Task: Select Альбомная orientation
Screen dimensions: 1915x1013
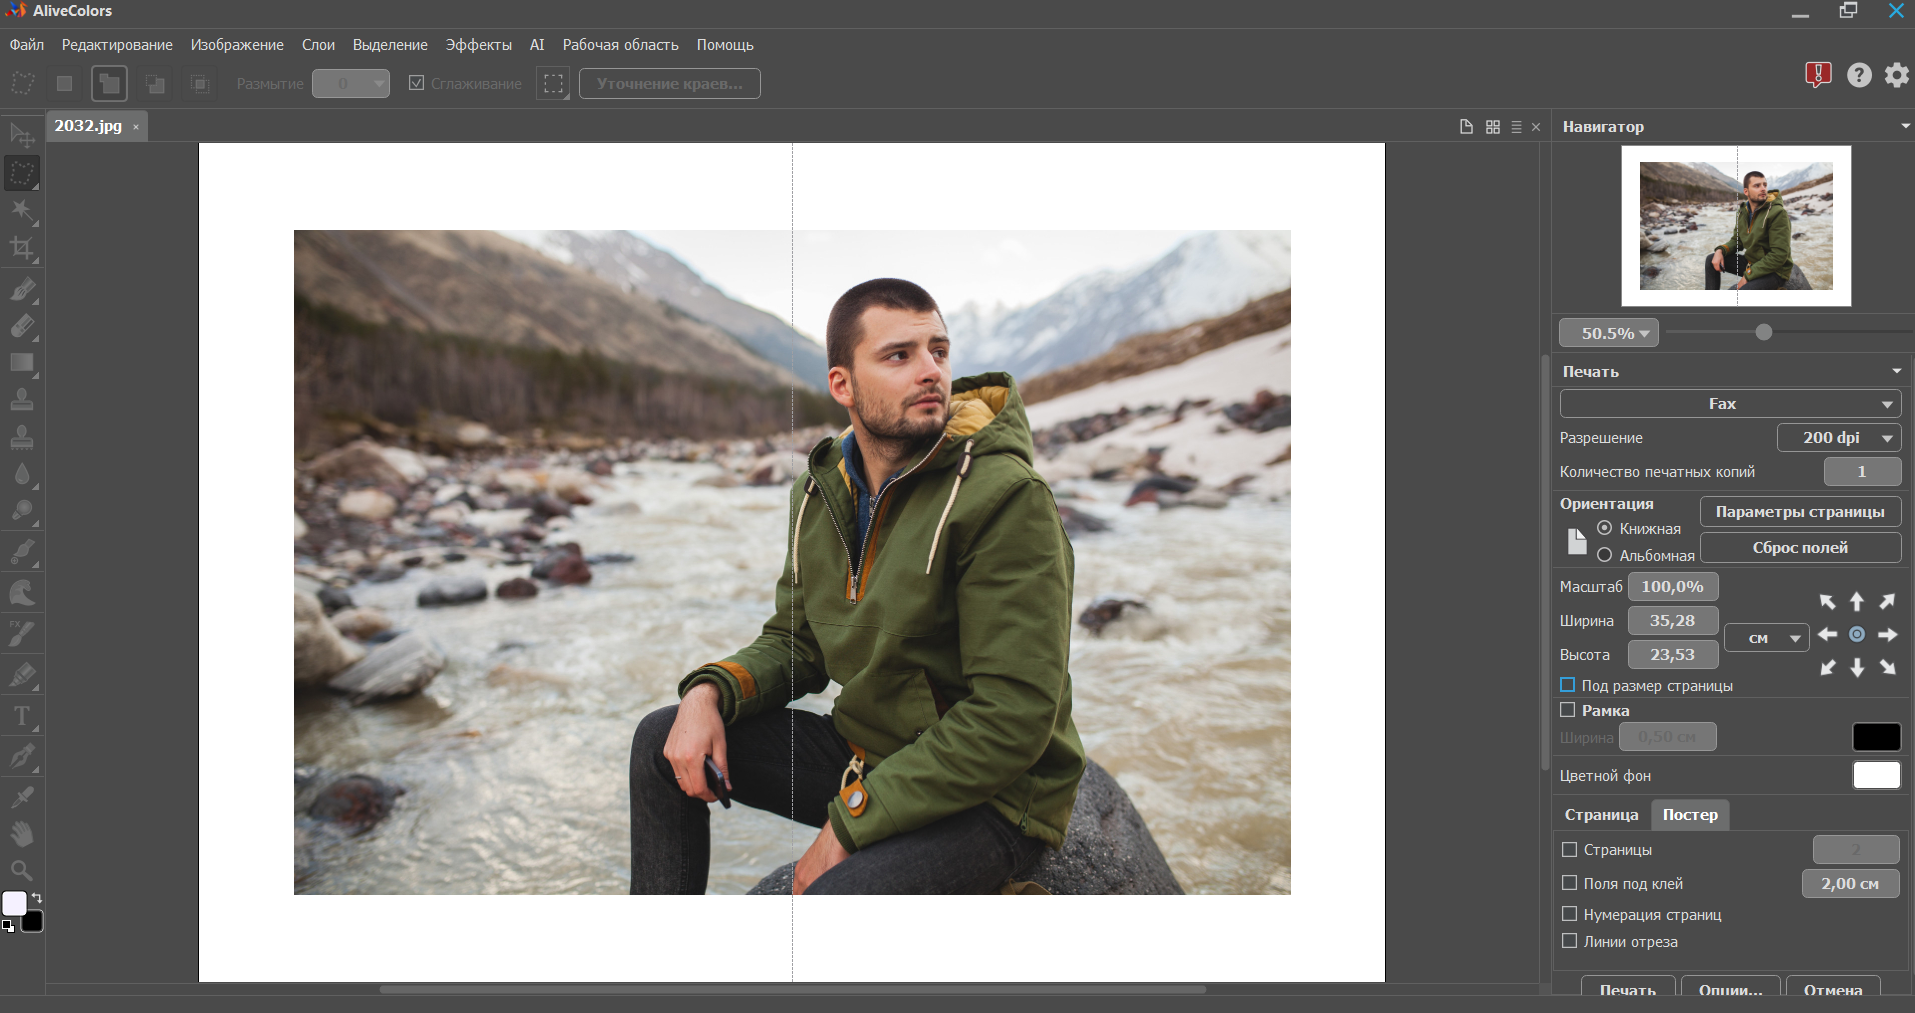Action: point(1605,555)
